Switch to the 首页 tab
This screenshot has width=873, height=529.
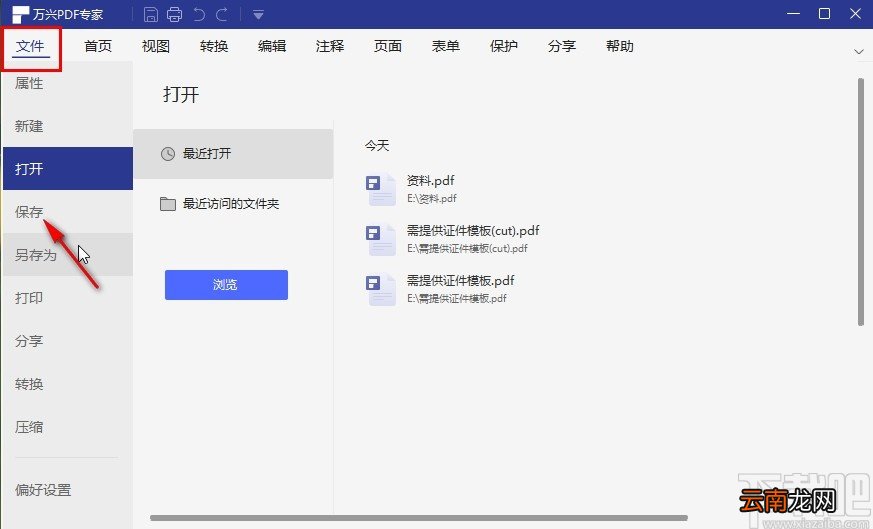pyautogui.click(x=98, y=46)
